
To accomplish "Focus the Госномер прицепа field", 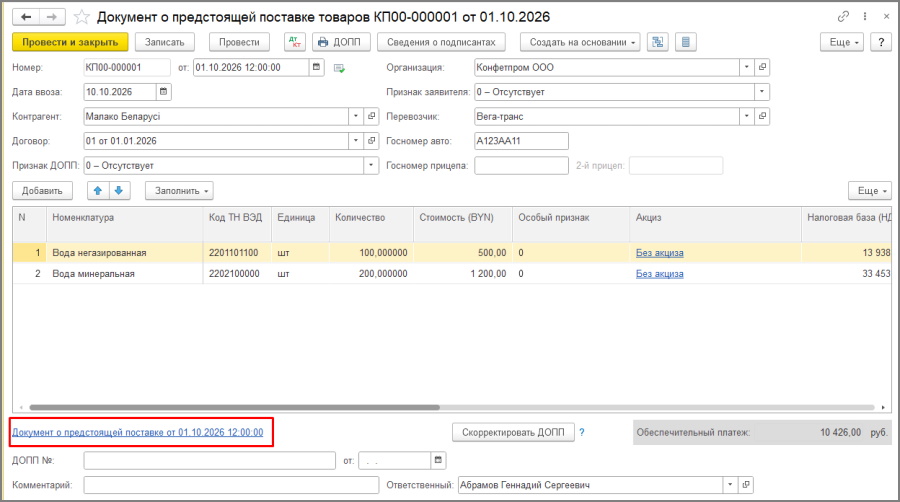I will (x=521, y=165).
